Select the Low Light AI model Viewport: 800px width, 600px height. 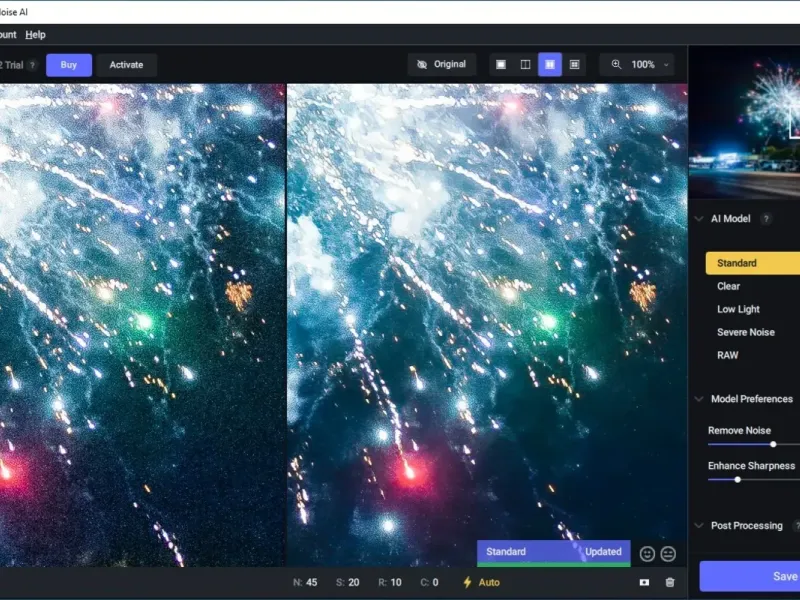coord(738,309)
